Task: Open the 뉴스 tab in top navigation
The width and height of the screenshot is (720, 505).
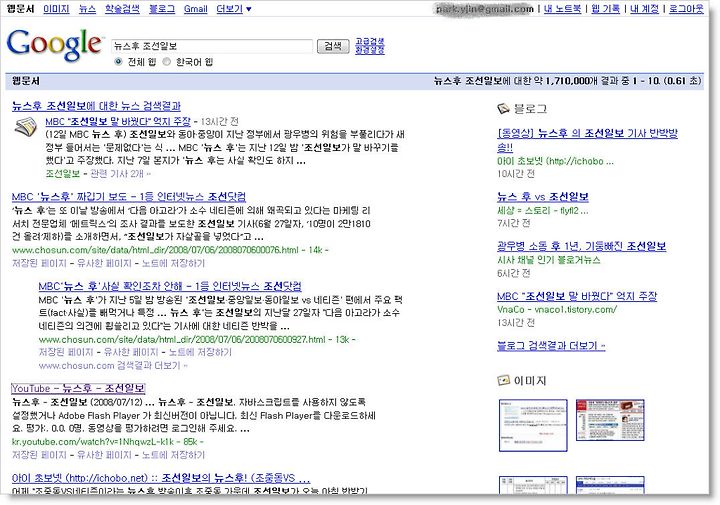Action: click(x=87, y=9)
